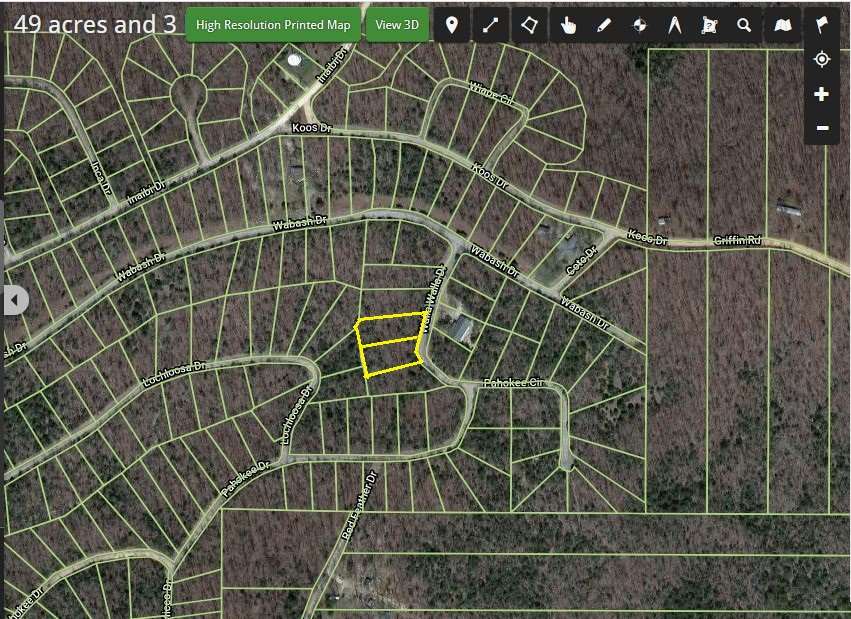Open High Resolution Printed Map
Viewport: 851px width, 619px height.
pos(274,25)
